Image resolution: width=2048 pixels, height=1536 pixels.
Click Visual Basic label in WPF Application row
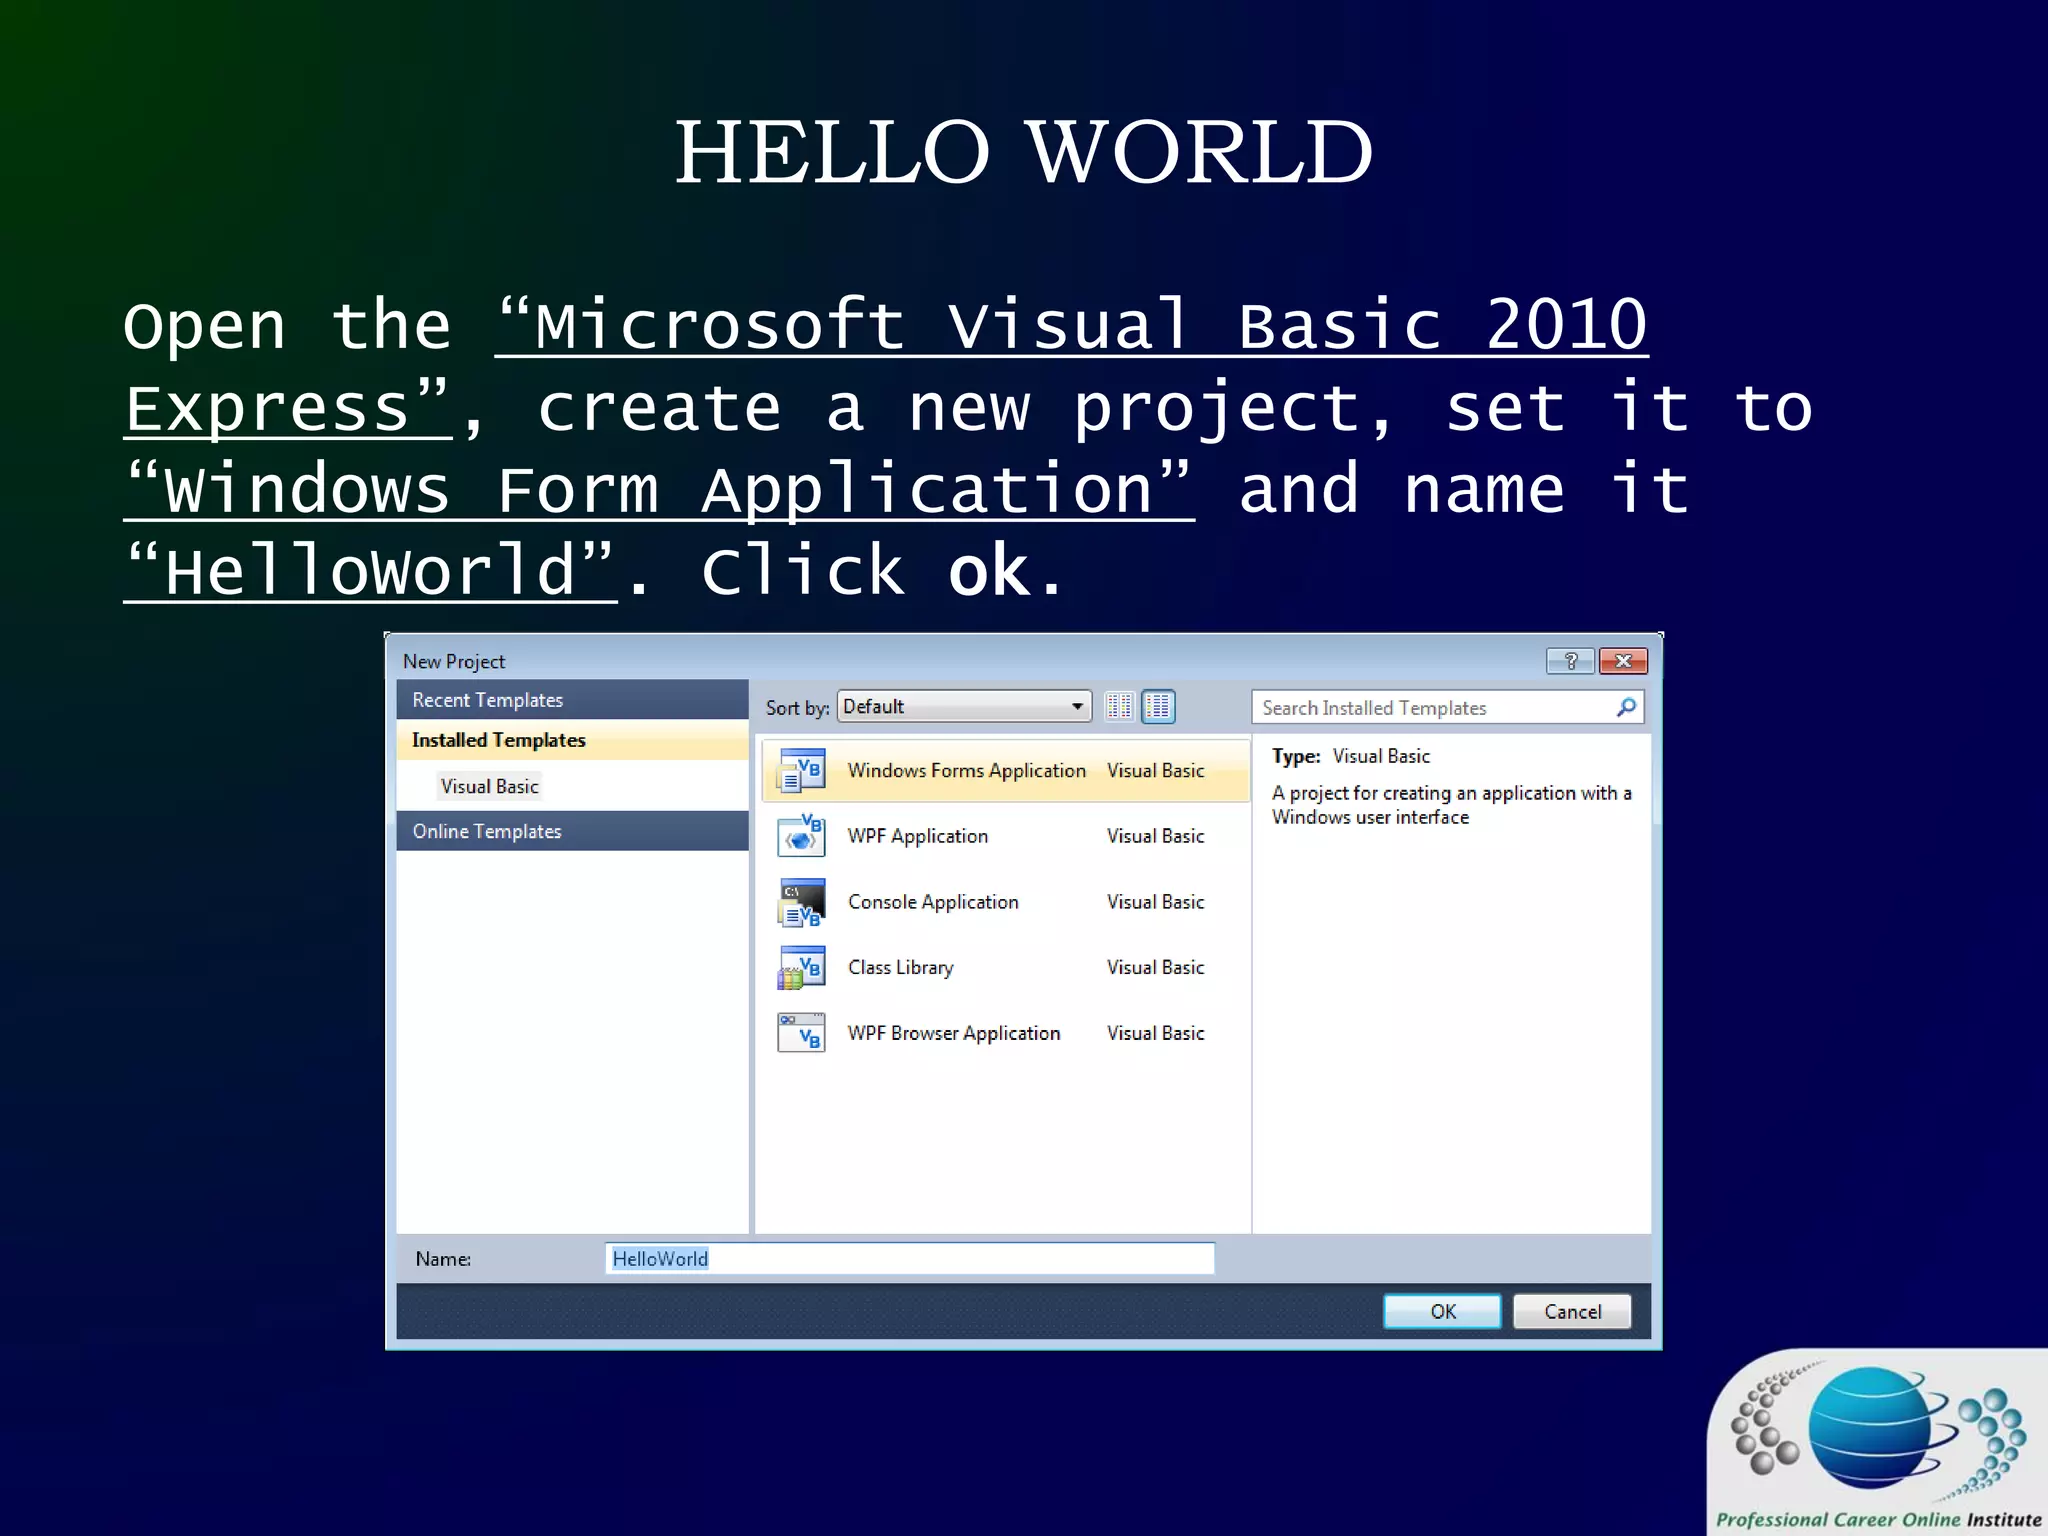[x=1155, y=836]
